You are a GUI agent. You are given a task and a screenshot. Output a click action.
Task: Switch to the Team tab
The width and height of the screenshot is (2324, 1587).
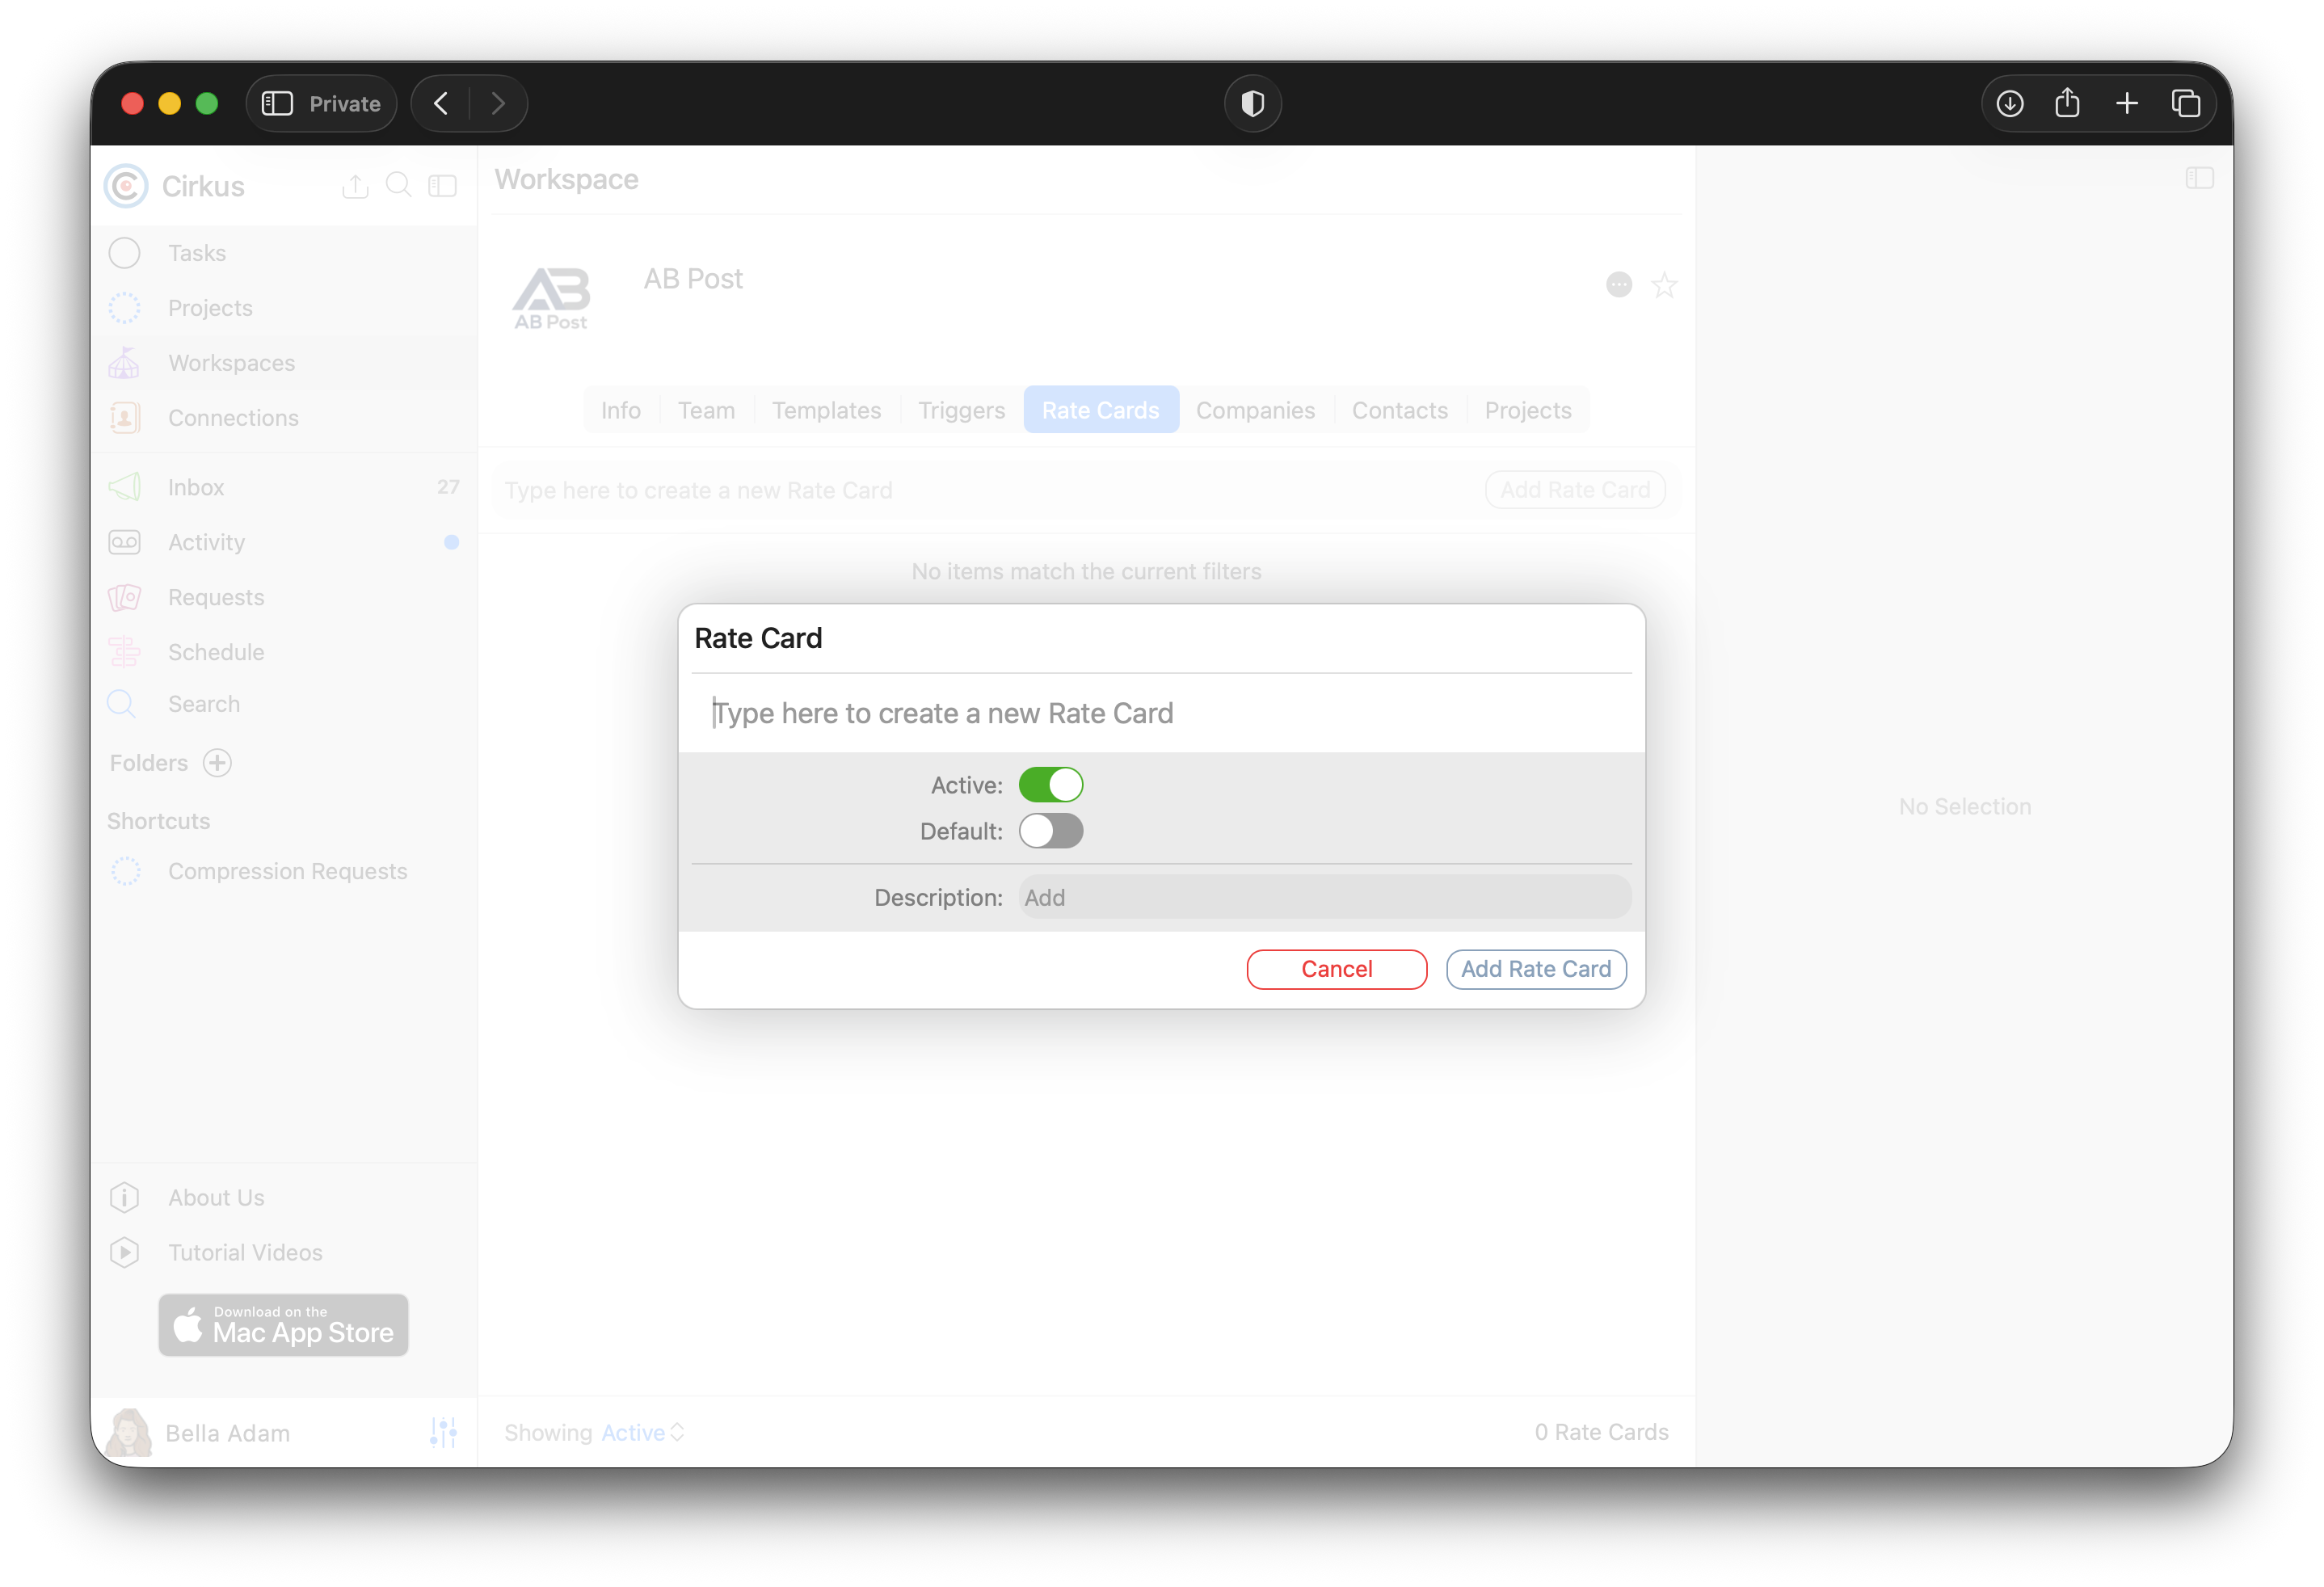point(706,410)
